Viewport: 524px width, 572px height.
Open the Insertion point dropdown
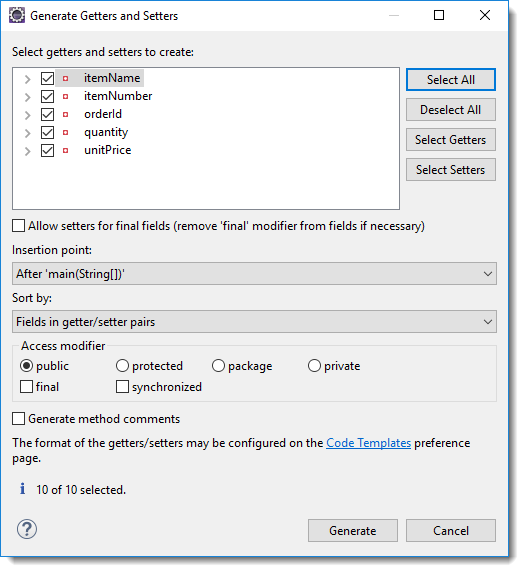click(x=254, y=274)
